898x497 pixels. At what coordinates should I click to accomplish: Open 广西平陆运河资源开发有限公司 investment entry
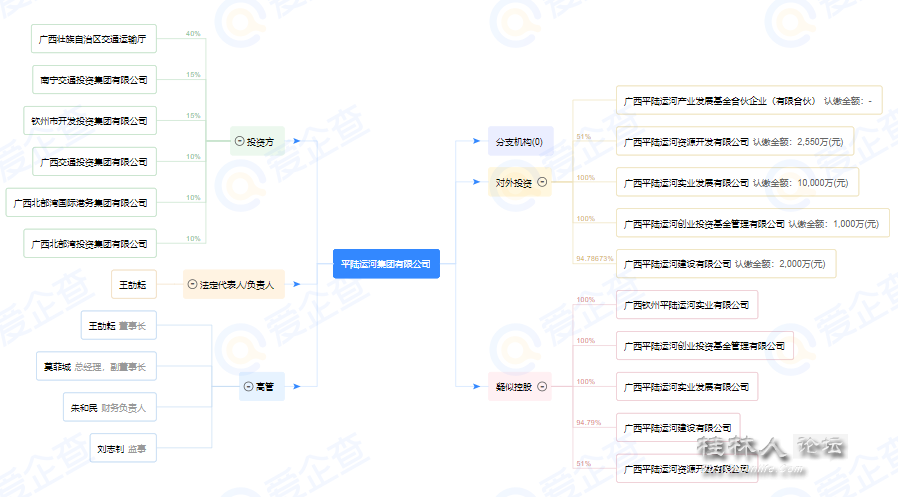735,141
